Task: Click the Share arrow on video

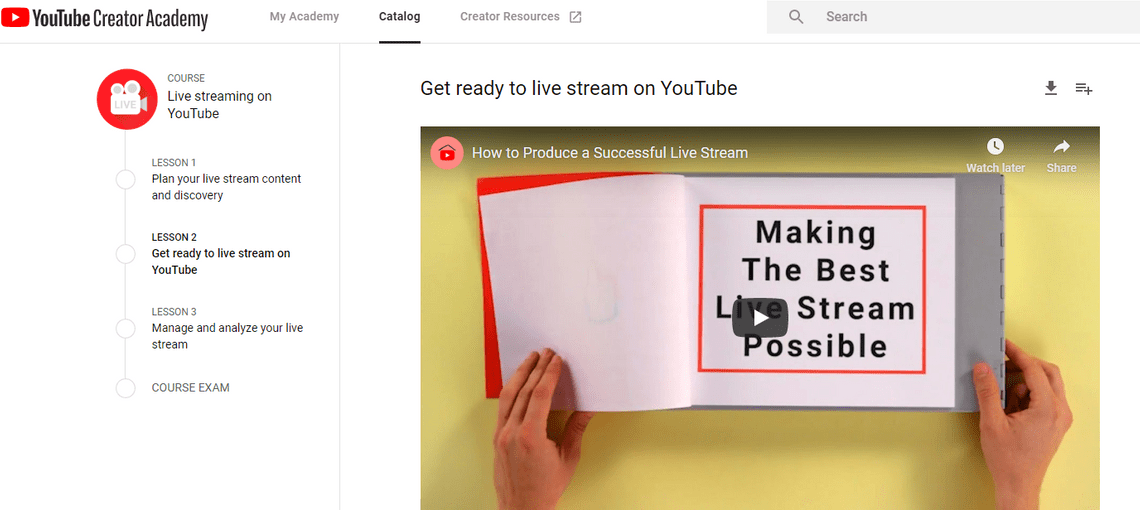Action: pos(1061,146)
